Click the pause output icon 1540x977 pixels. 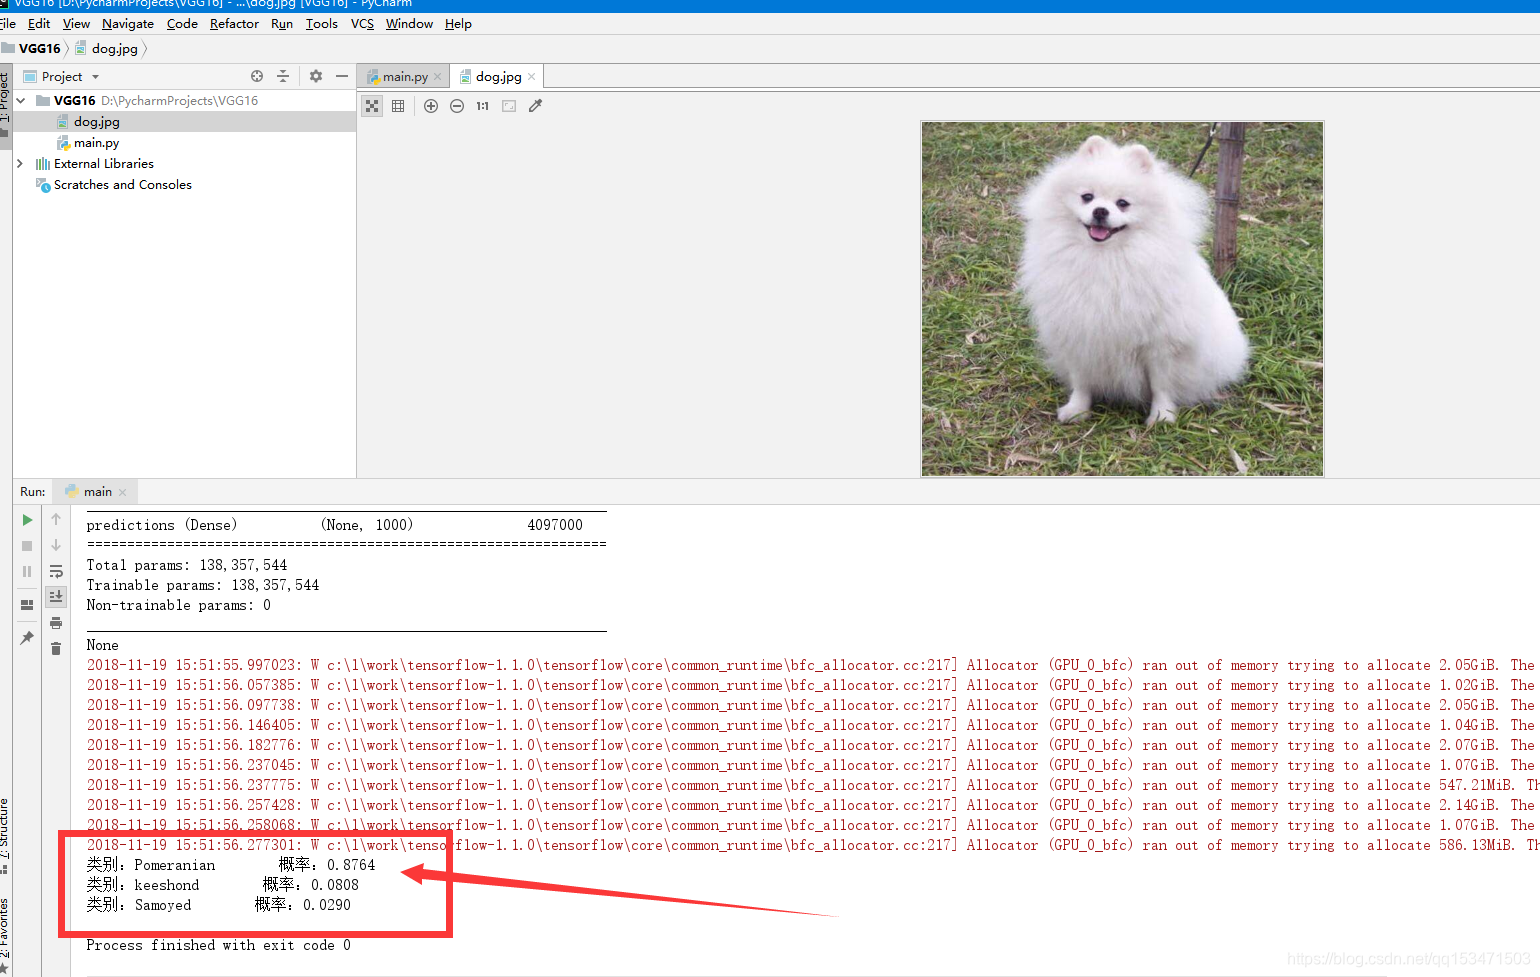tap(27, 572)
